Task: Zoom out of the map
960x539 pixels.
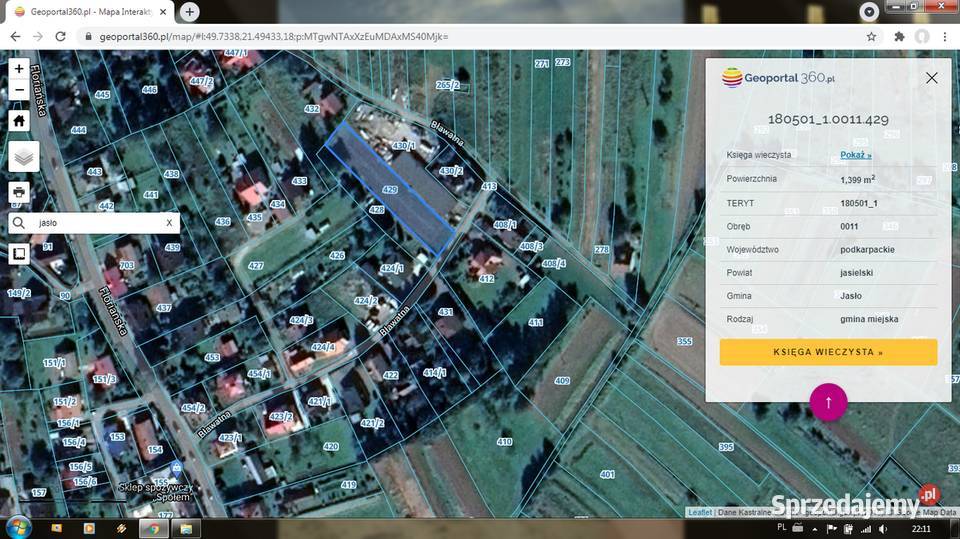Action: point(19,90)
